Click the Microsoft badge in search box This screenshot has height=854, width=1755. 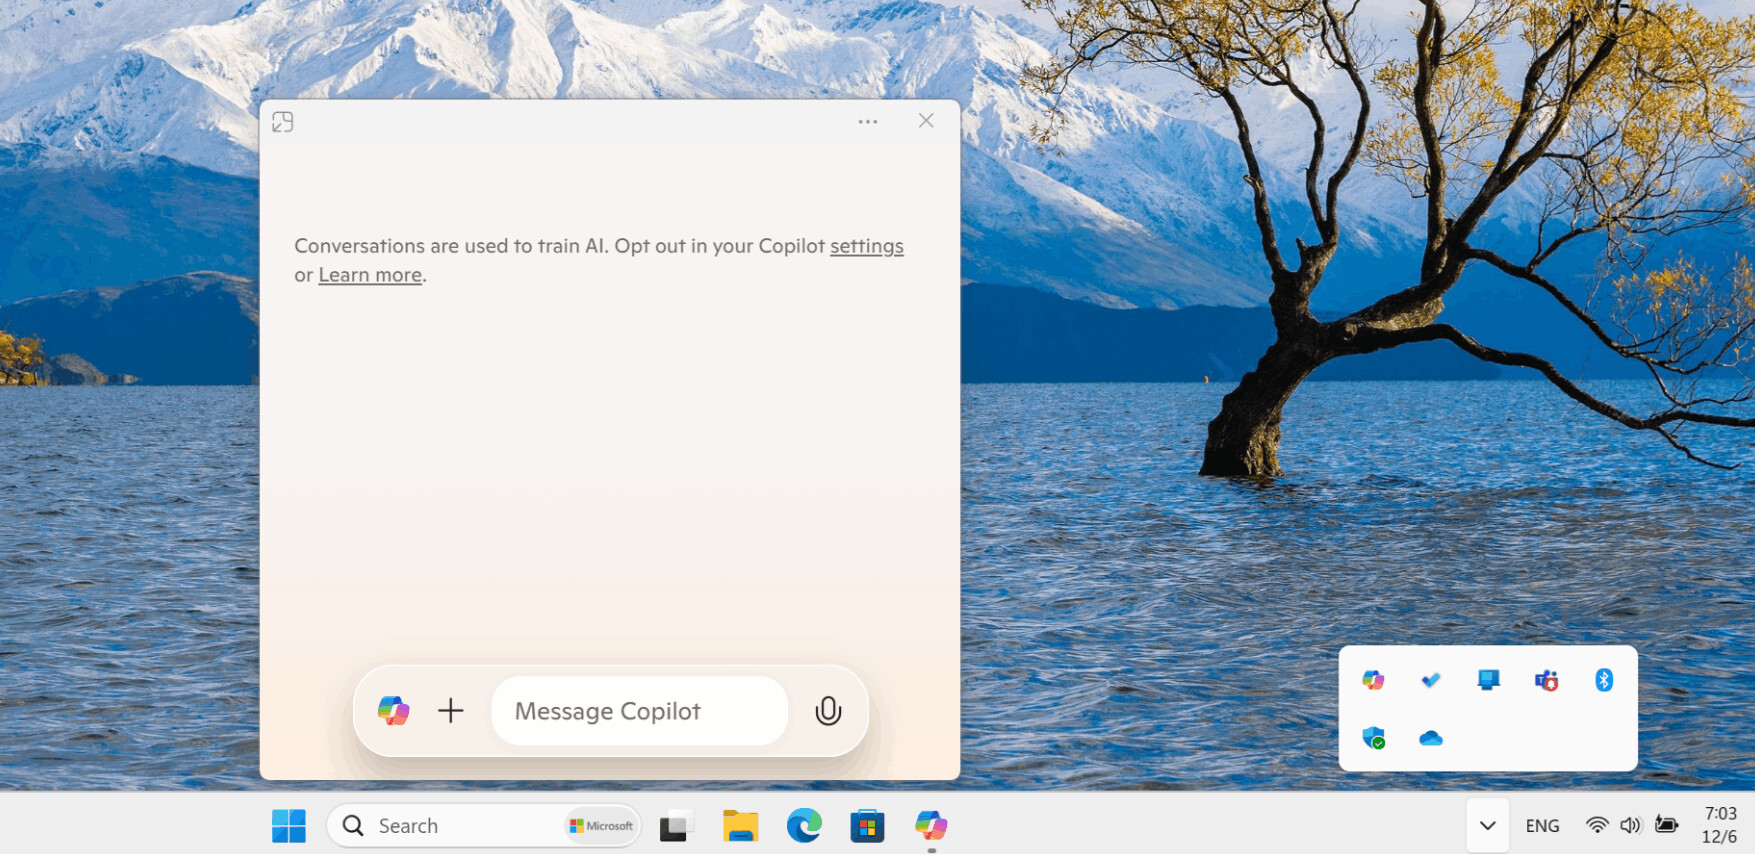601,826
